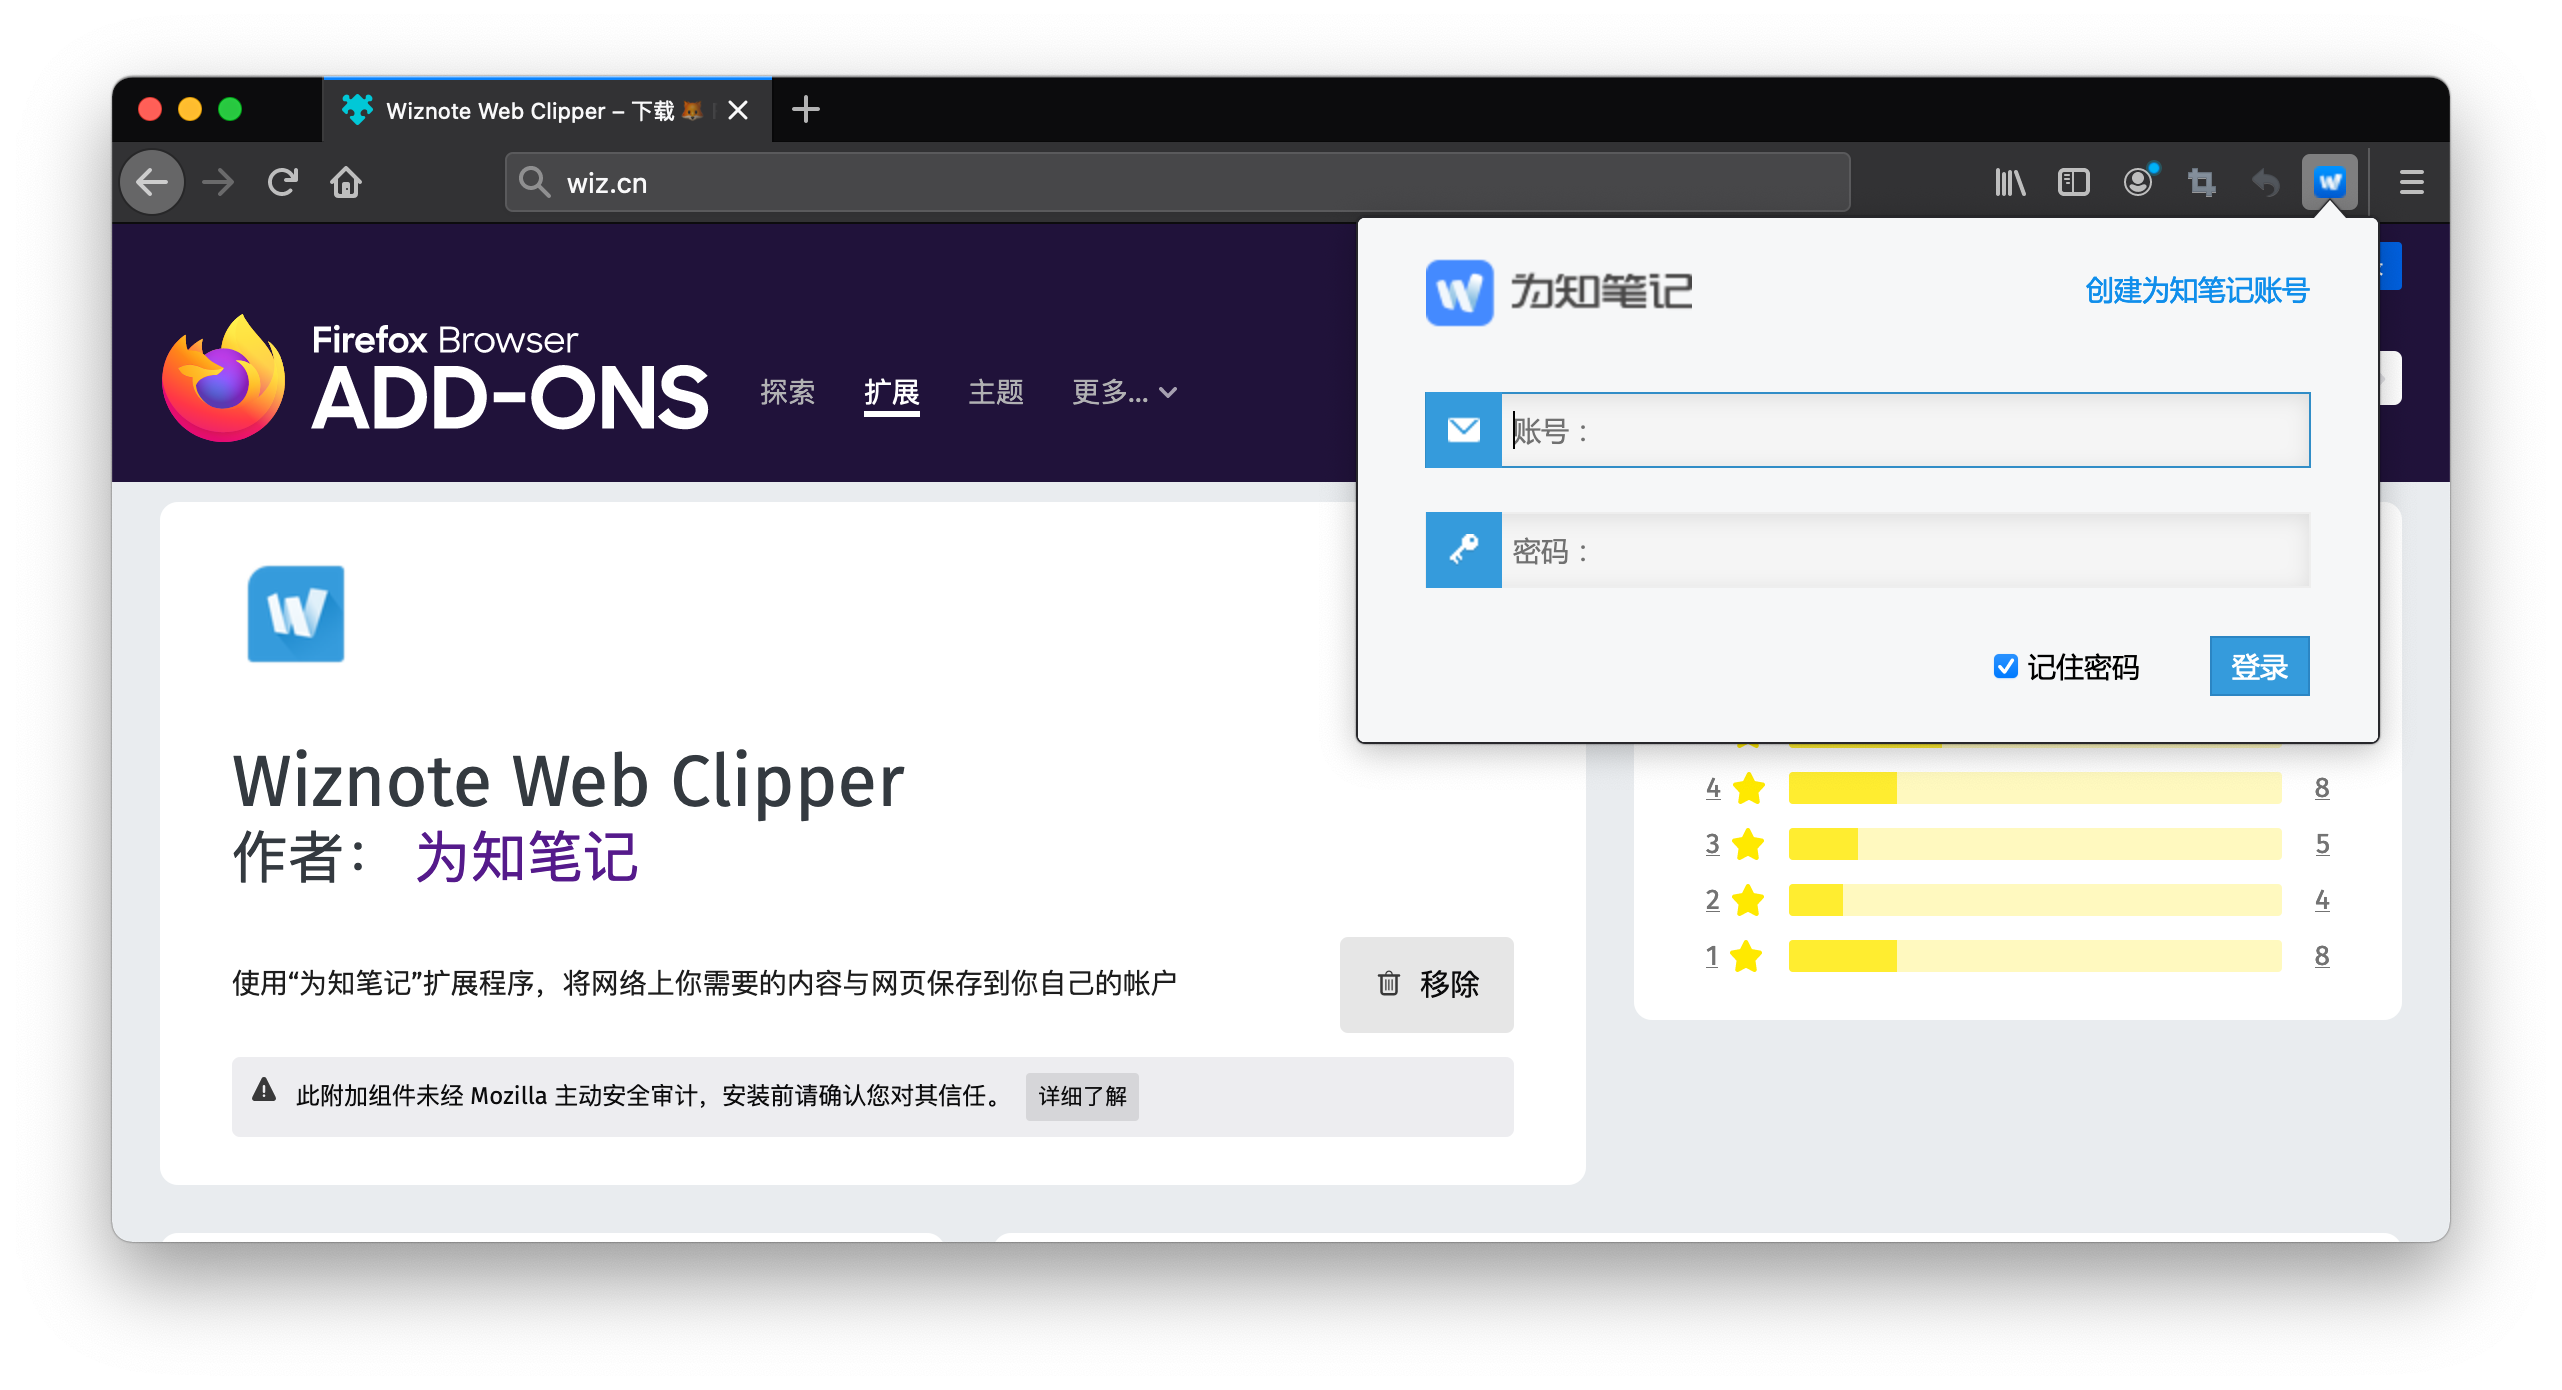Click the undo arrow toolbar icon
The width and height of the screenshot is (2562, 1390).
click(2265, 183)
